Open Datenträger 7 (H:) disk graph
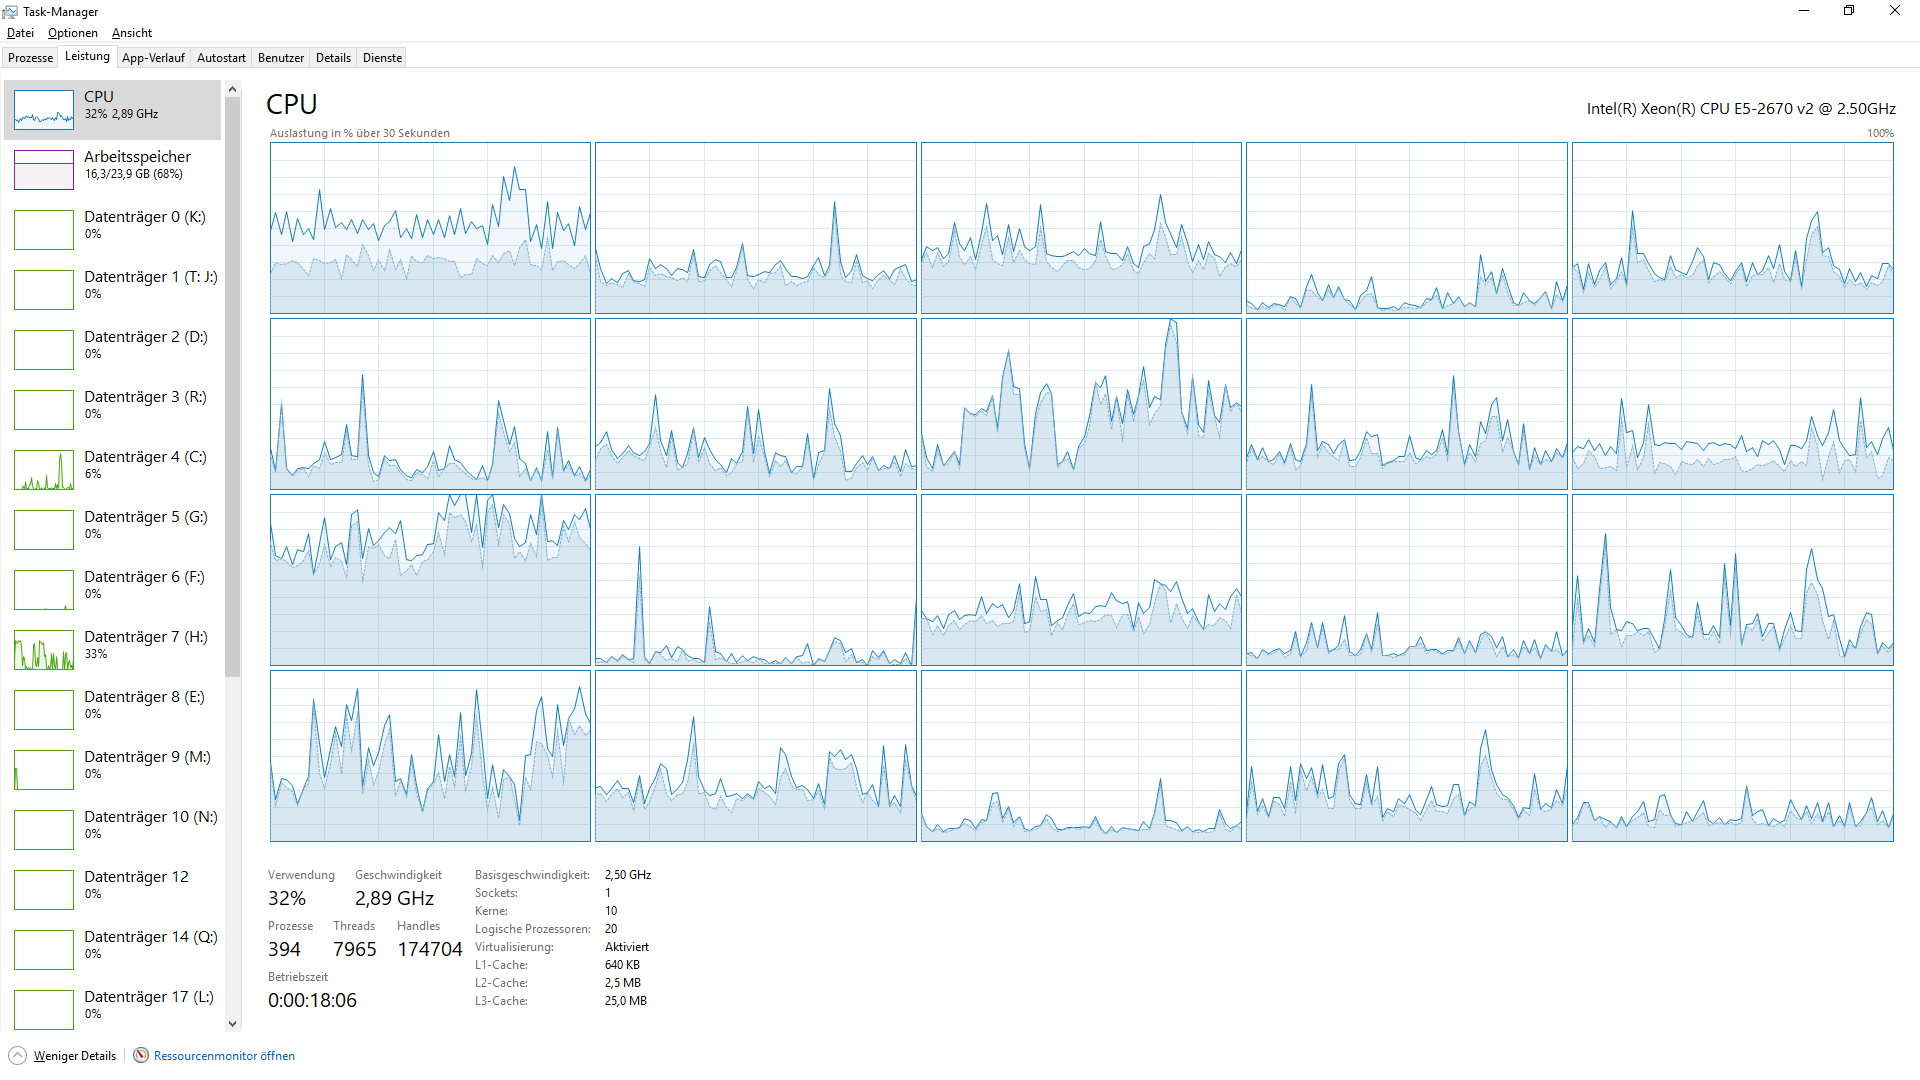The height and width of the screenshot is (1080, 1920). click(44, 650)
